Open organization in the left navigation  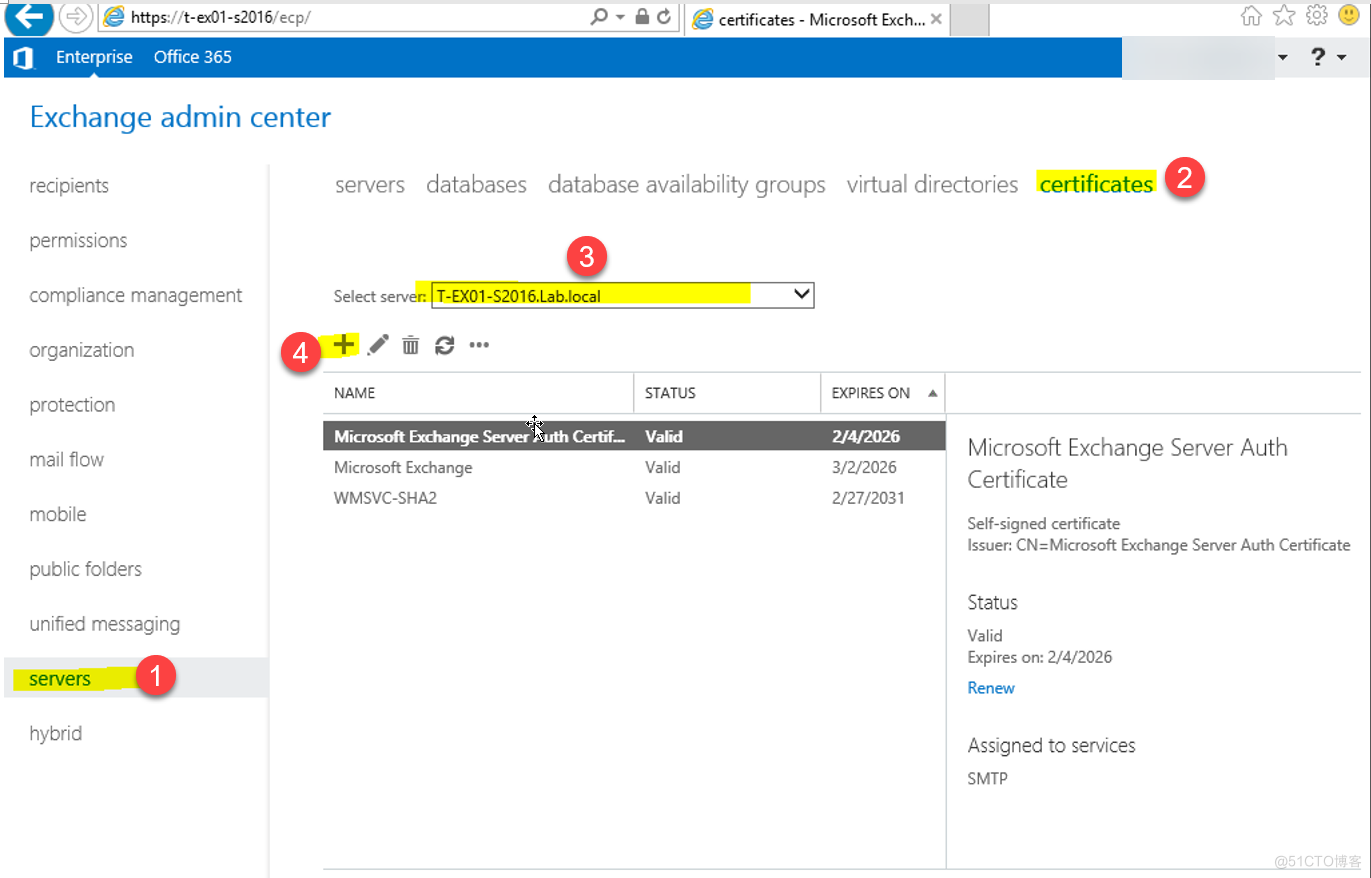(x=82, y=350)
